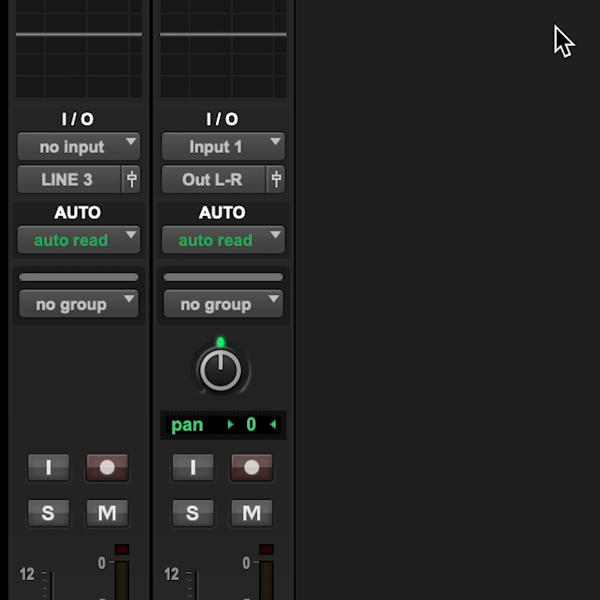The width and height of the screenshot is (600, 600).
Task: Solo the Input 1 track
Action: [193, 513]
